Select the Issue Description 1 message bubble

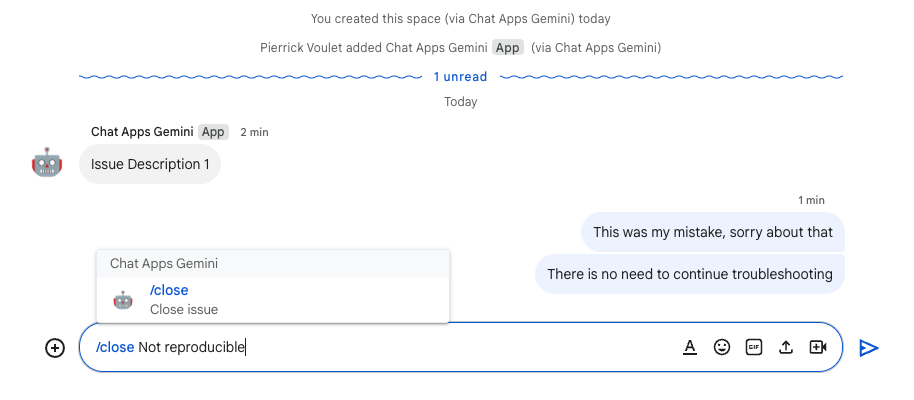tap(150, 165)
